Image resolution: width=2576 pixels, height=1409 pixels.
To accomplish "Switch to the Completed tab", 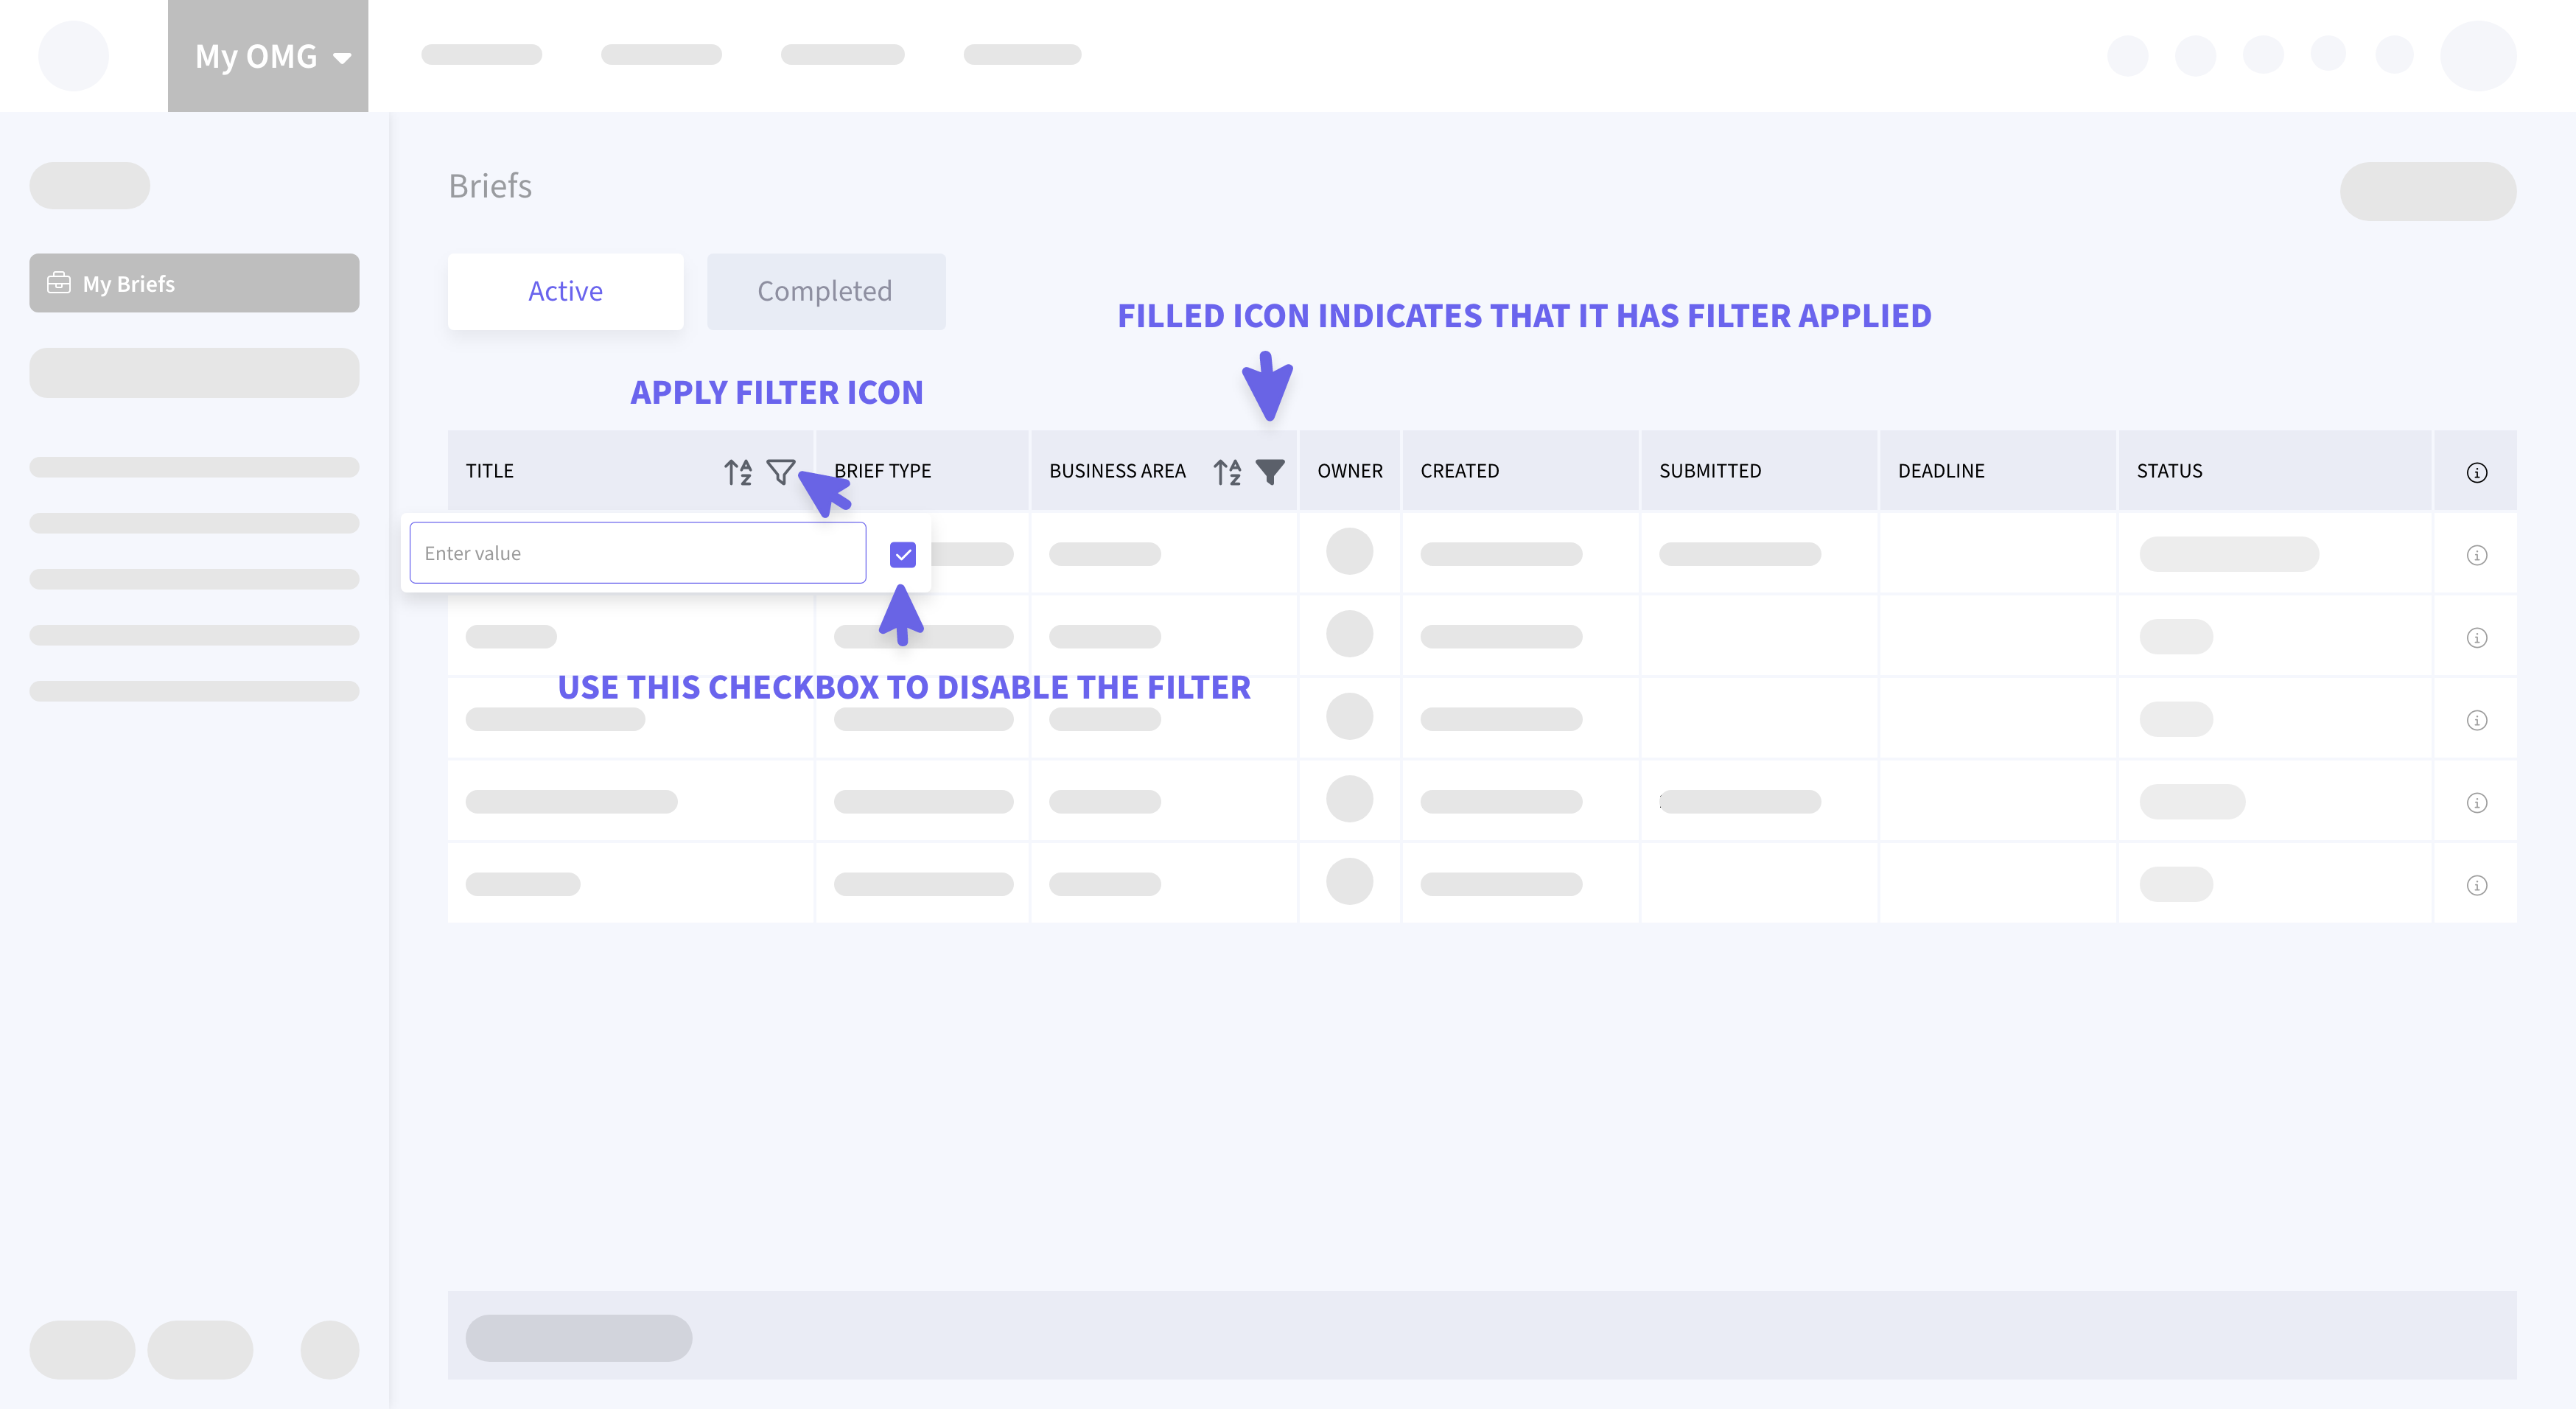I will point(825,291).
